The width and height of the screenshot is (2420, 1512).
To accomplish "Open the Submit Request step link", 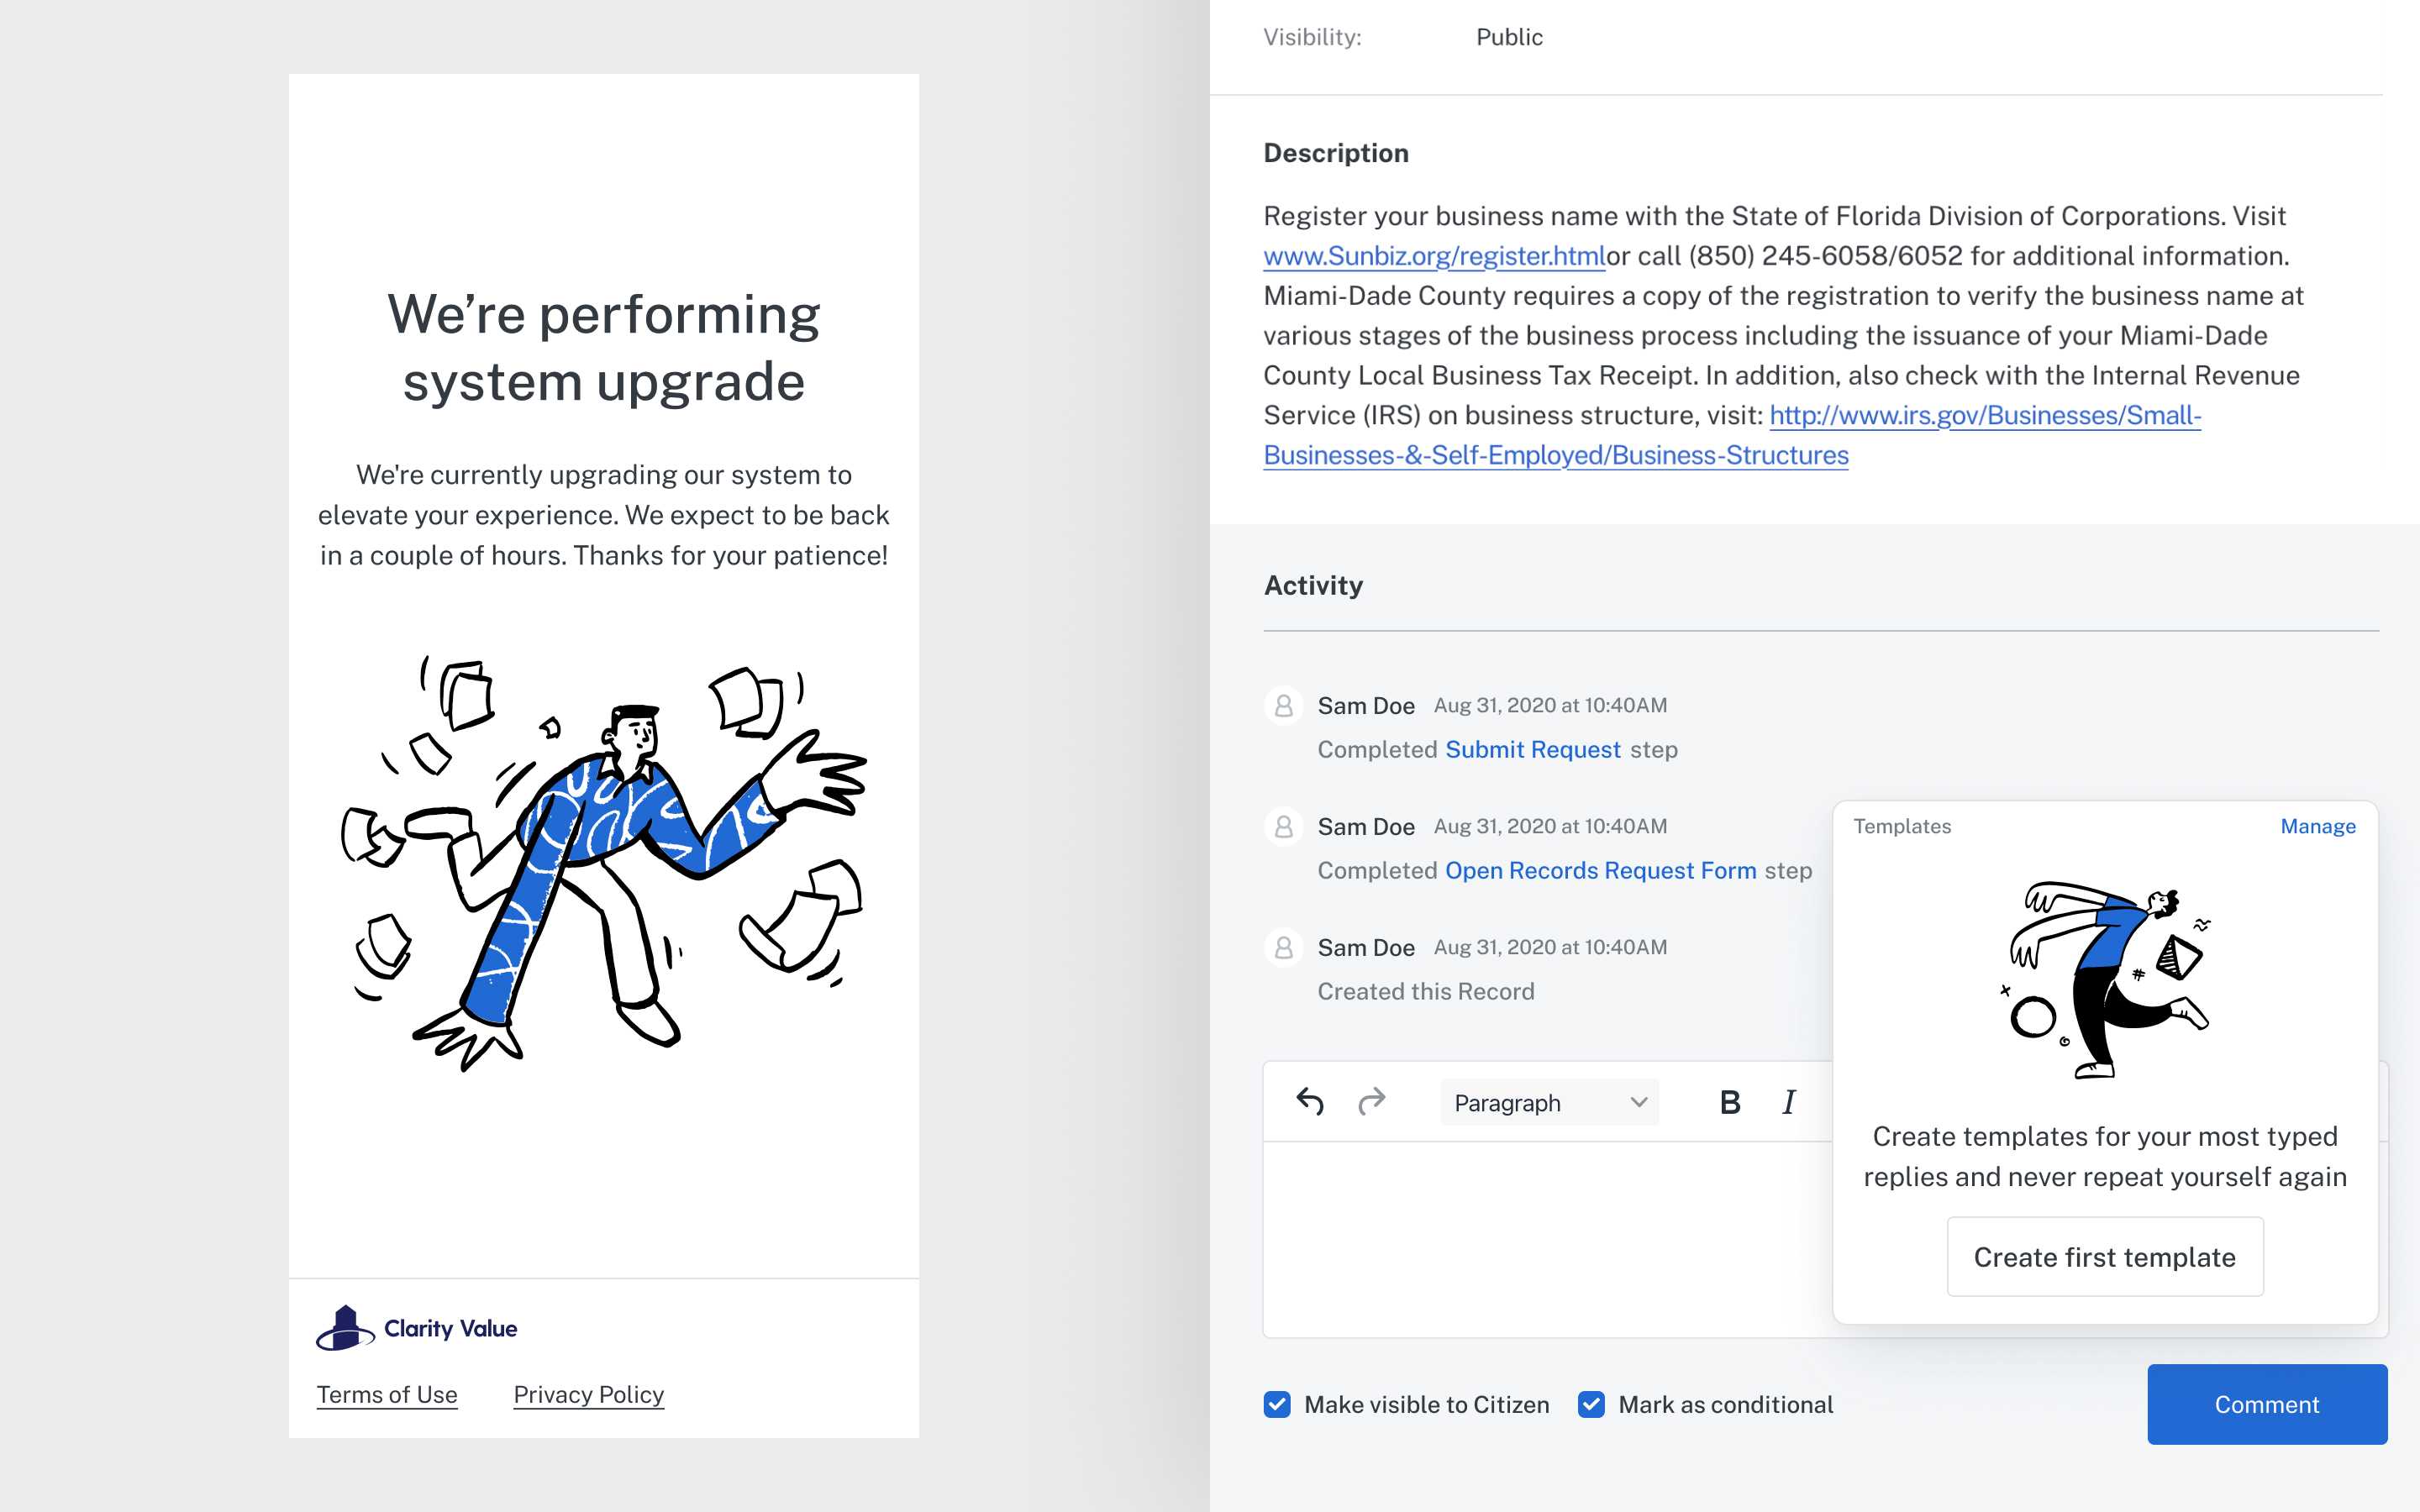I will [1532, 750].
